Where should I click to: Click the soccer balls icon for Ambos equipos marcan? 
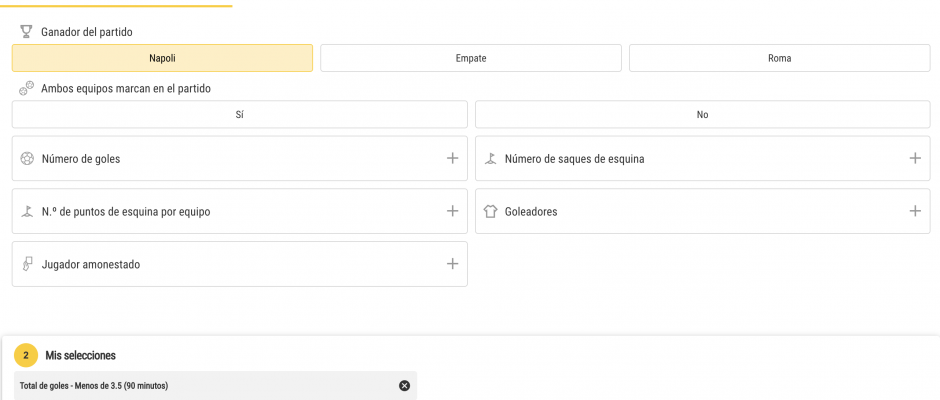click(26, 89)
